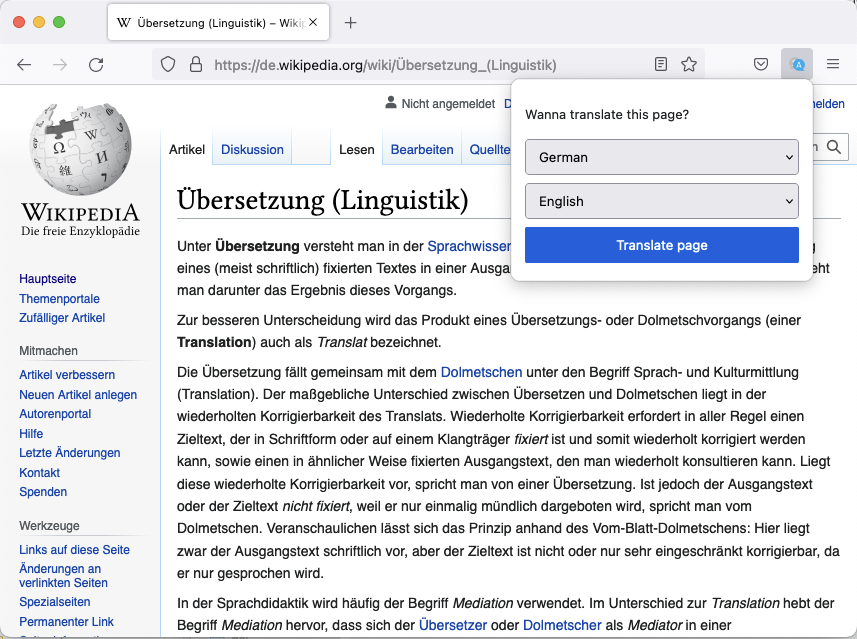Reload the page with refresh icon
This screenshot has height=639, width=857.
[96, 65]
